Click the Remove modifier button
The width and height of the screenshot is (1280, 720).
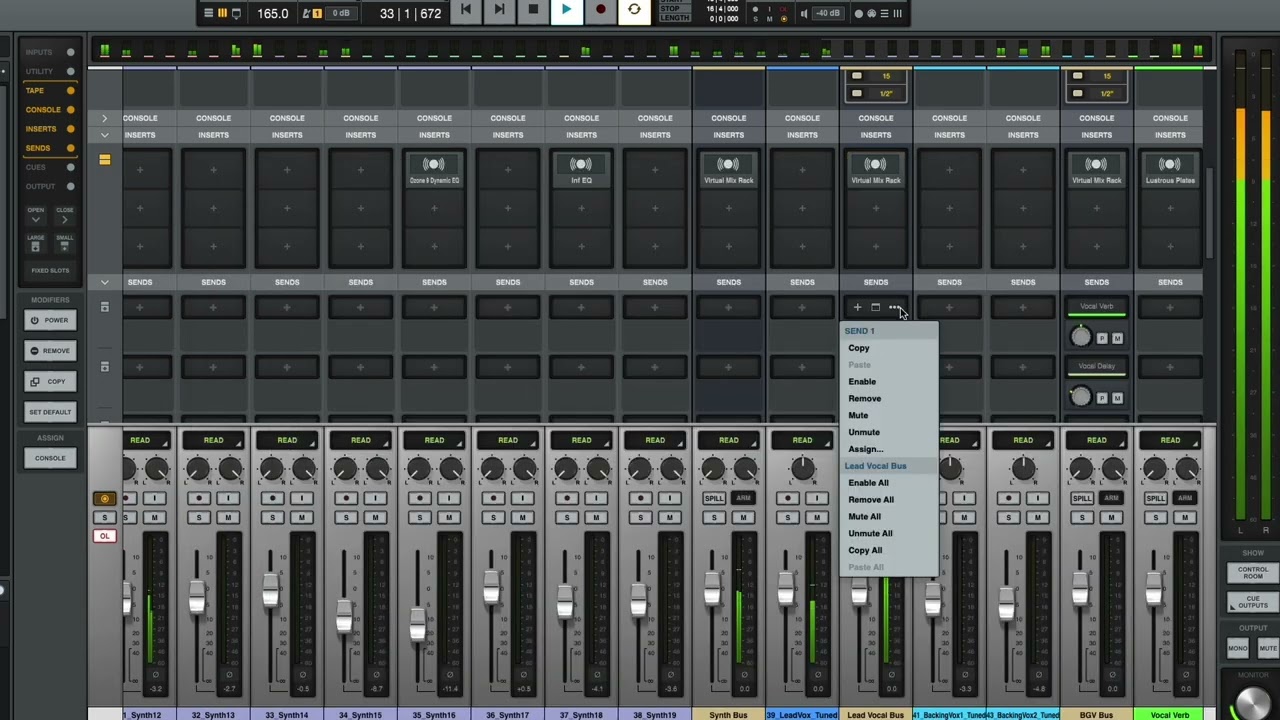click(50, 351)
